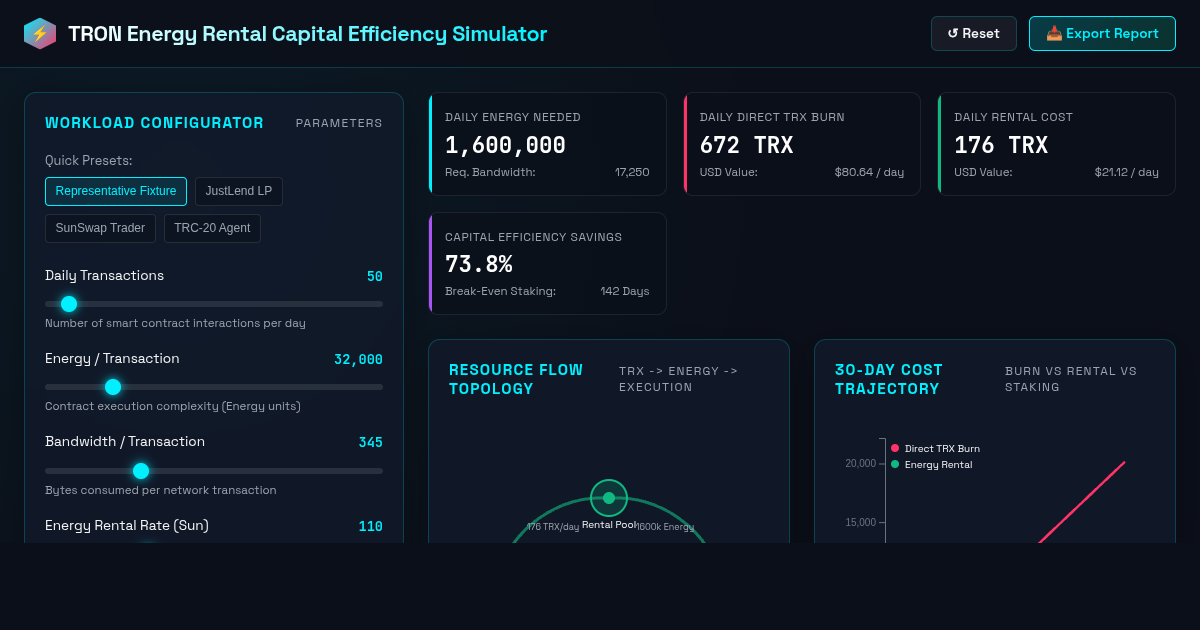
Task: Click the Burn vs Rental vs Staking subtitle
Action: (x=1071, y=379)
